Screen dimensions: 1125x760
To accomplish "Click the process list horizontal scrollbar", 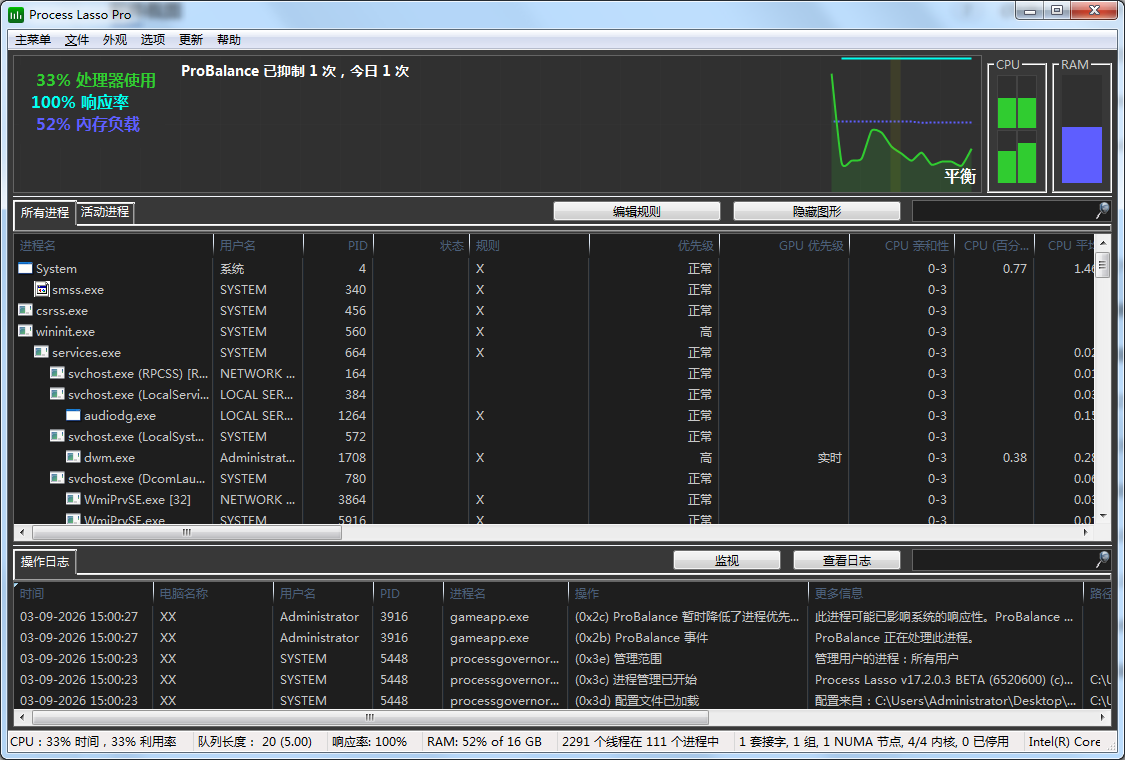I will (x=186, y=533).
